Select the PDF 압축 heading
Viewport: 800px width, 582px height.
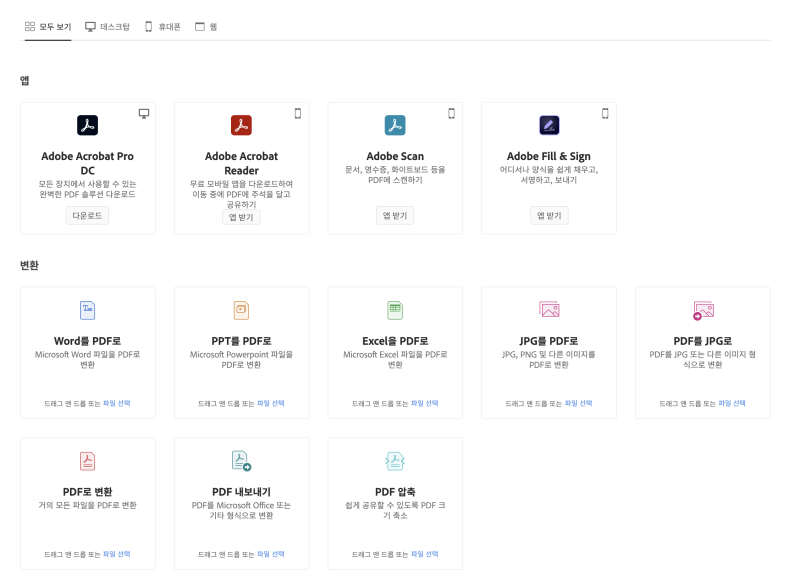click(395, 492)
